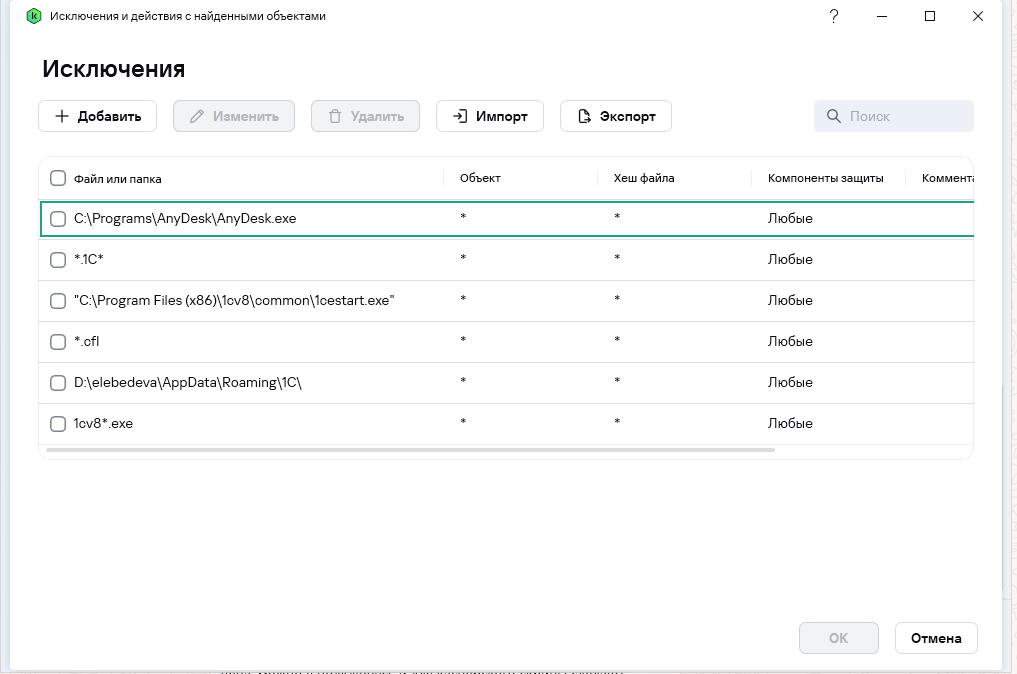Check the AnyDesk.exe exclusion checkbox
Viewport: 1017px width, 674px height.
pos(58,218)
